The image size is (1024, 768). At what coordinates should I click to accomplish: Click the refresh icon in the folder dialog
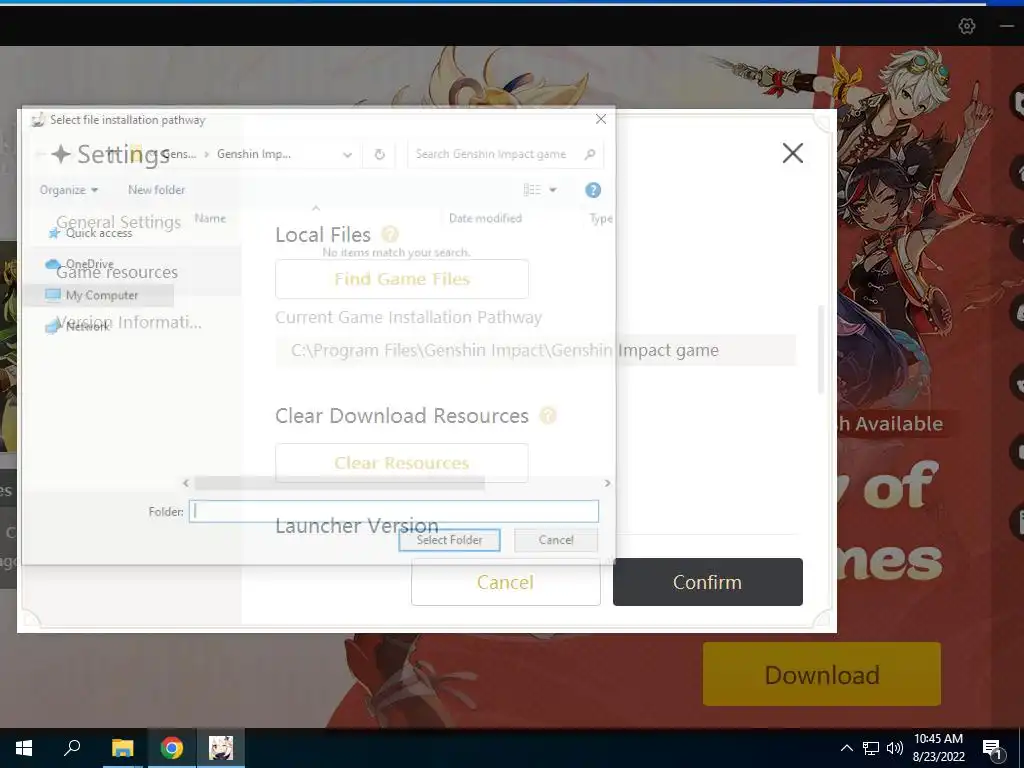pos(379,155)
